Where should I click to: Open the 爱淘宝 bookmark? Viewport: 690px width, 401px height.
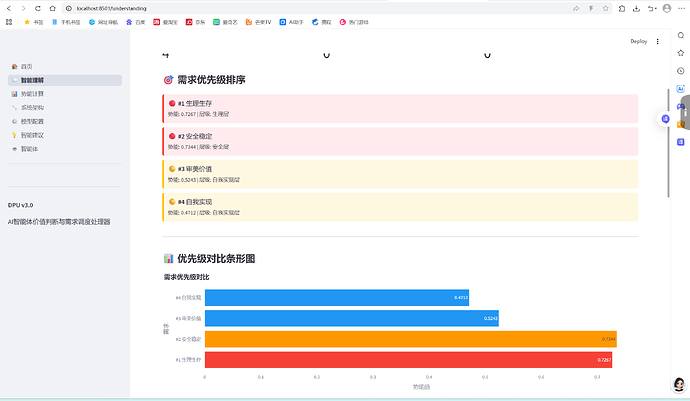(x=165, y=22)
